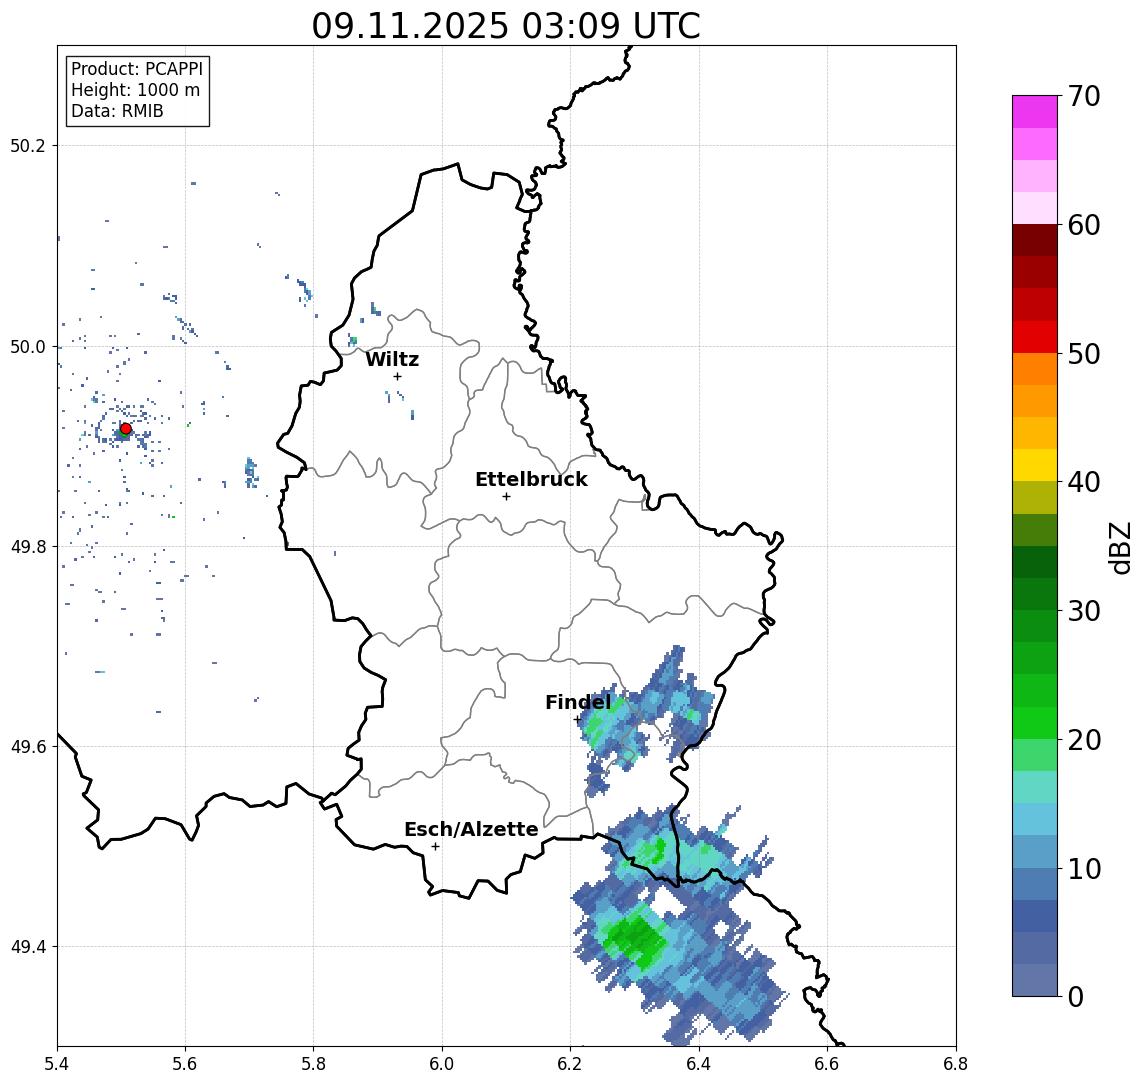Image resolution: width=1145 pixels, height=1084 pixels.
Task: Click the cross marker below Findel
Action: point(577,720)
